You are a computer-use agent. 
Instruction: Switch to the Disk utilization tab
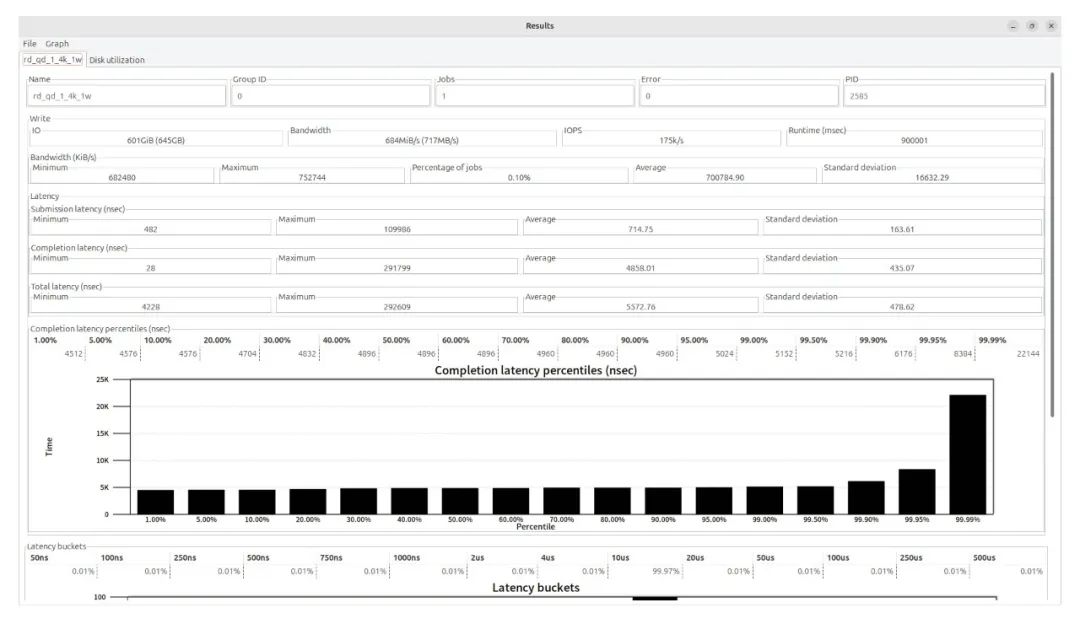[x=117, y=60]
